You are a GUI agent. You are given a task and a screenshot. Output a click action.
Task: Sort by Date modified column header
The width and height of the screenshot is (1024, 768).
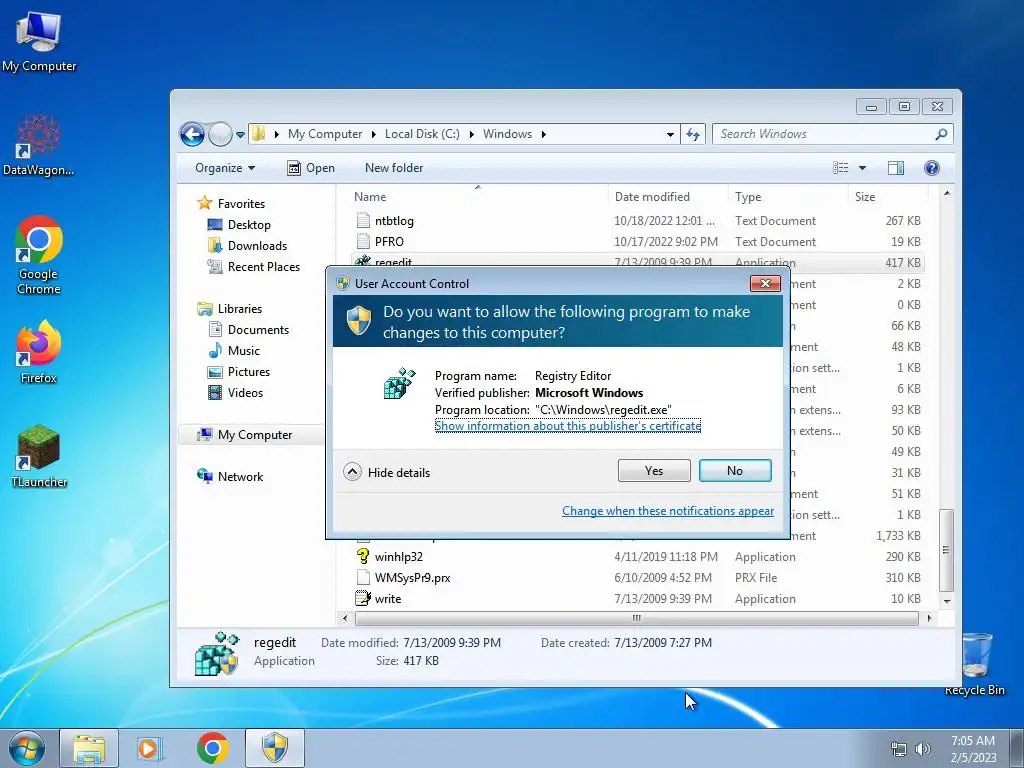click(x=652, y=197)
